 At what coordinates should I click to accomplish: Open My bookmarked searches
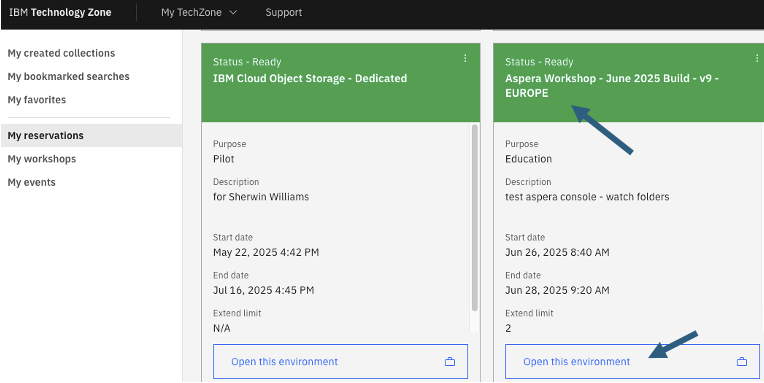[69, 77]
